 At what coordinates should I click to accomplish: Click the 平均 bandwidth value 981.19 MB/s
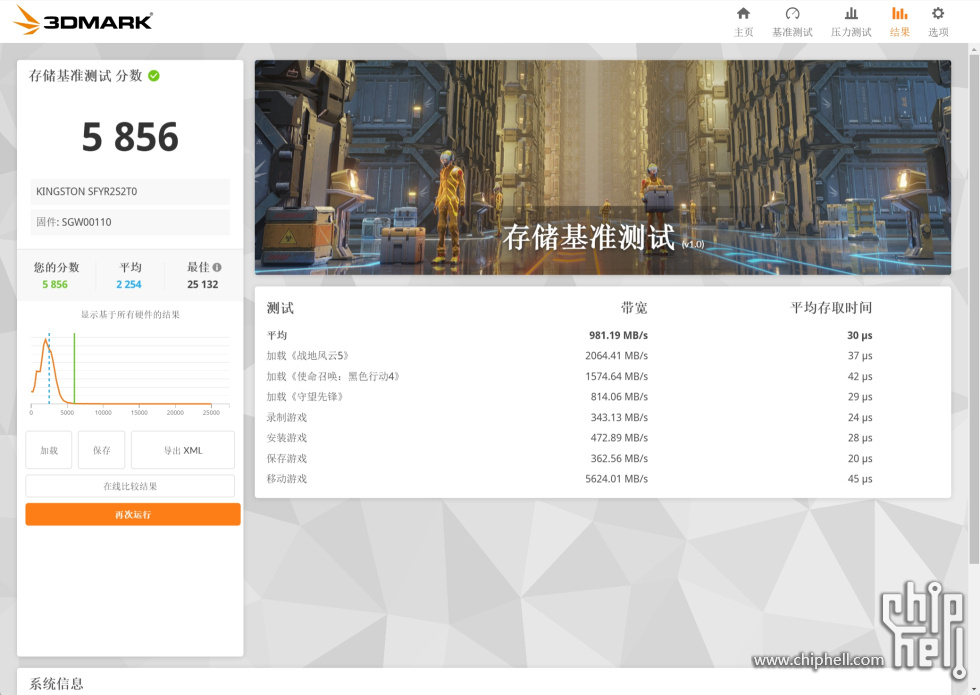tap(618, 335)
